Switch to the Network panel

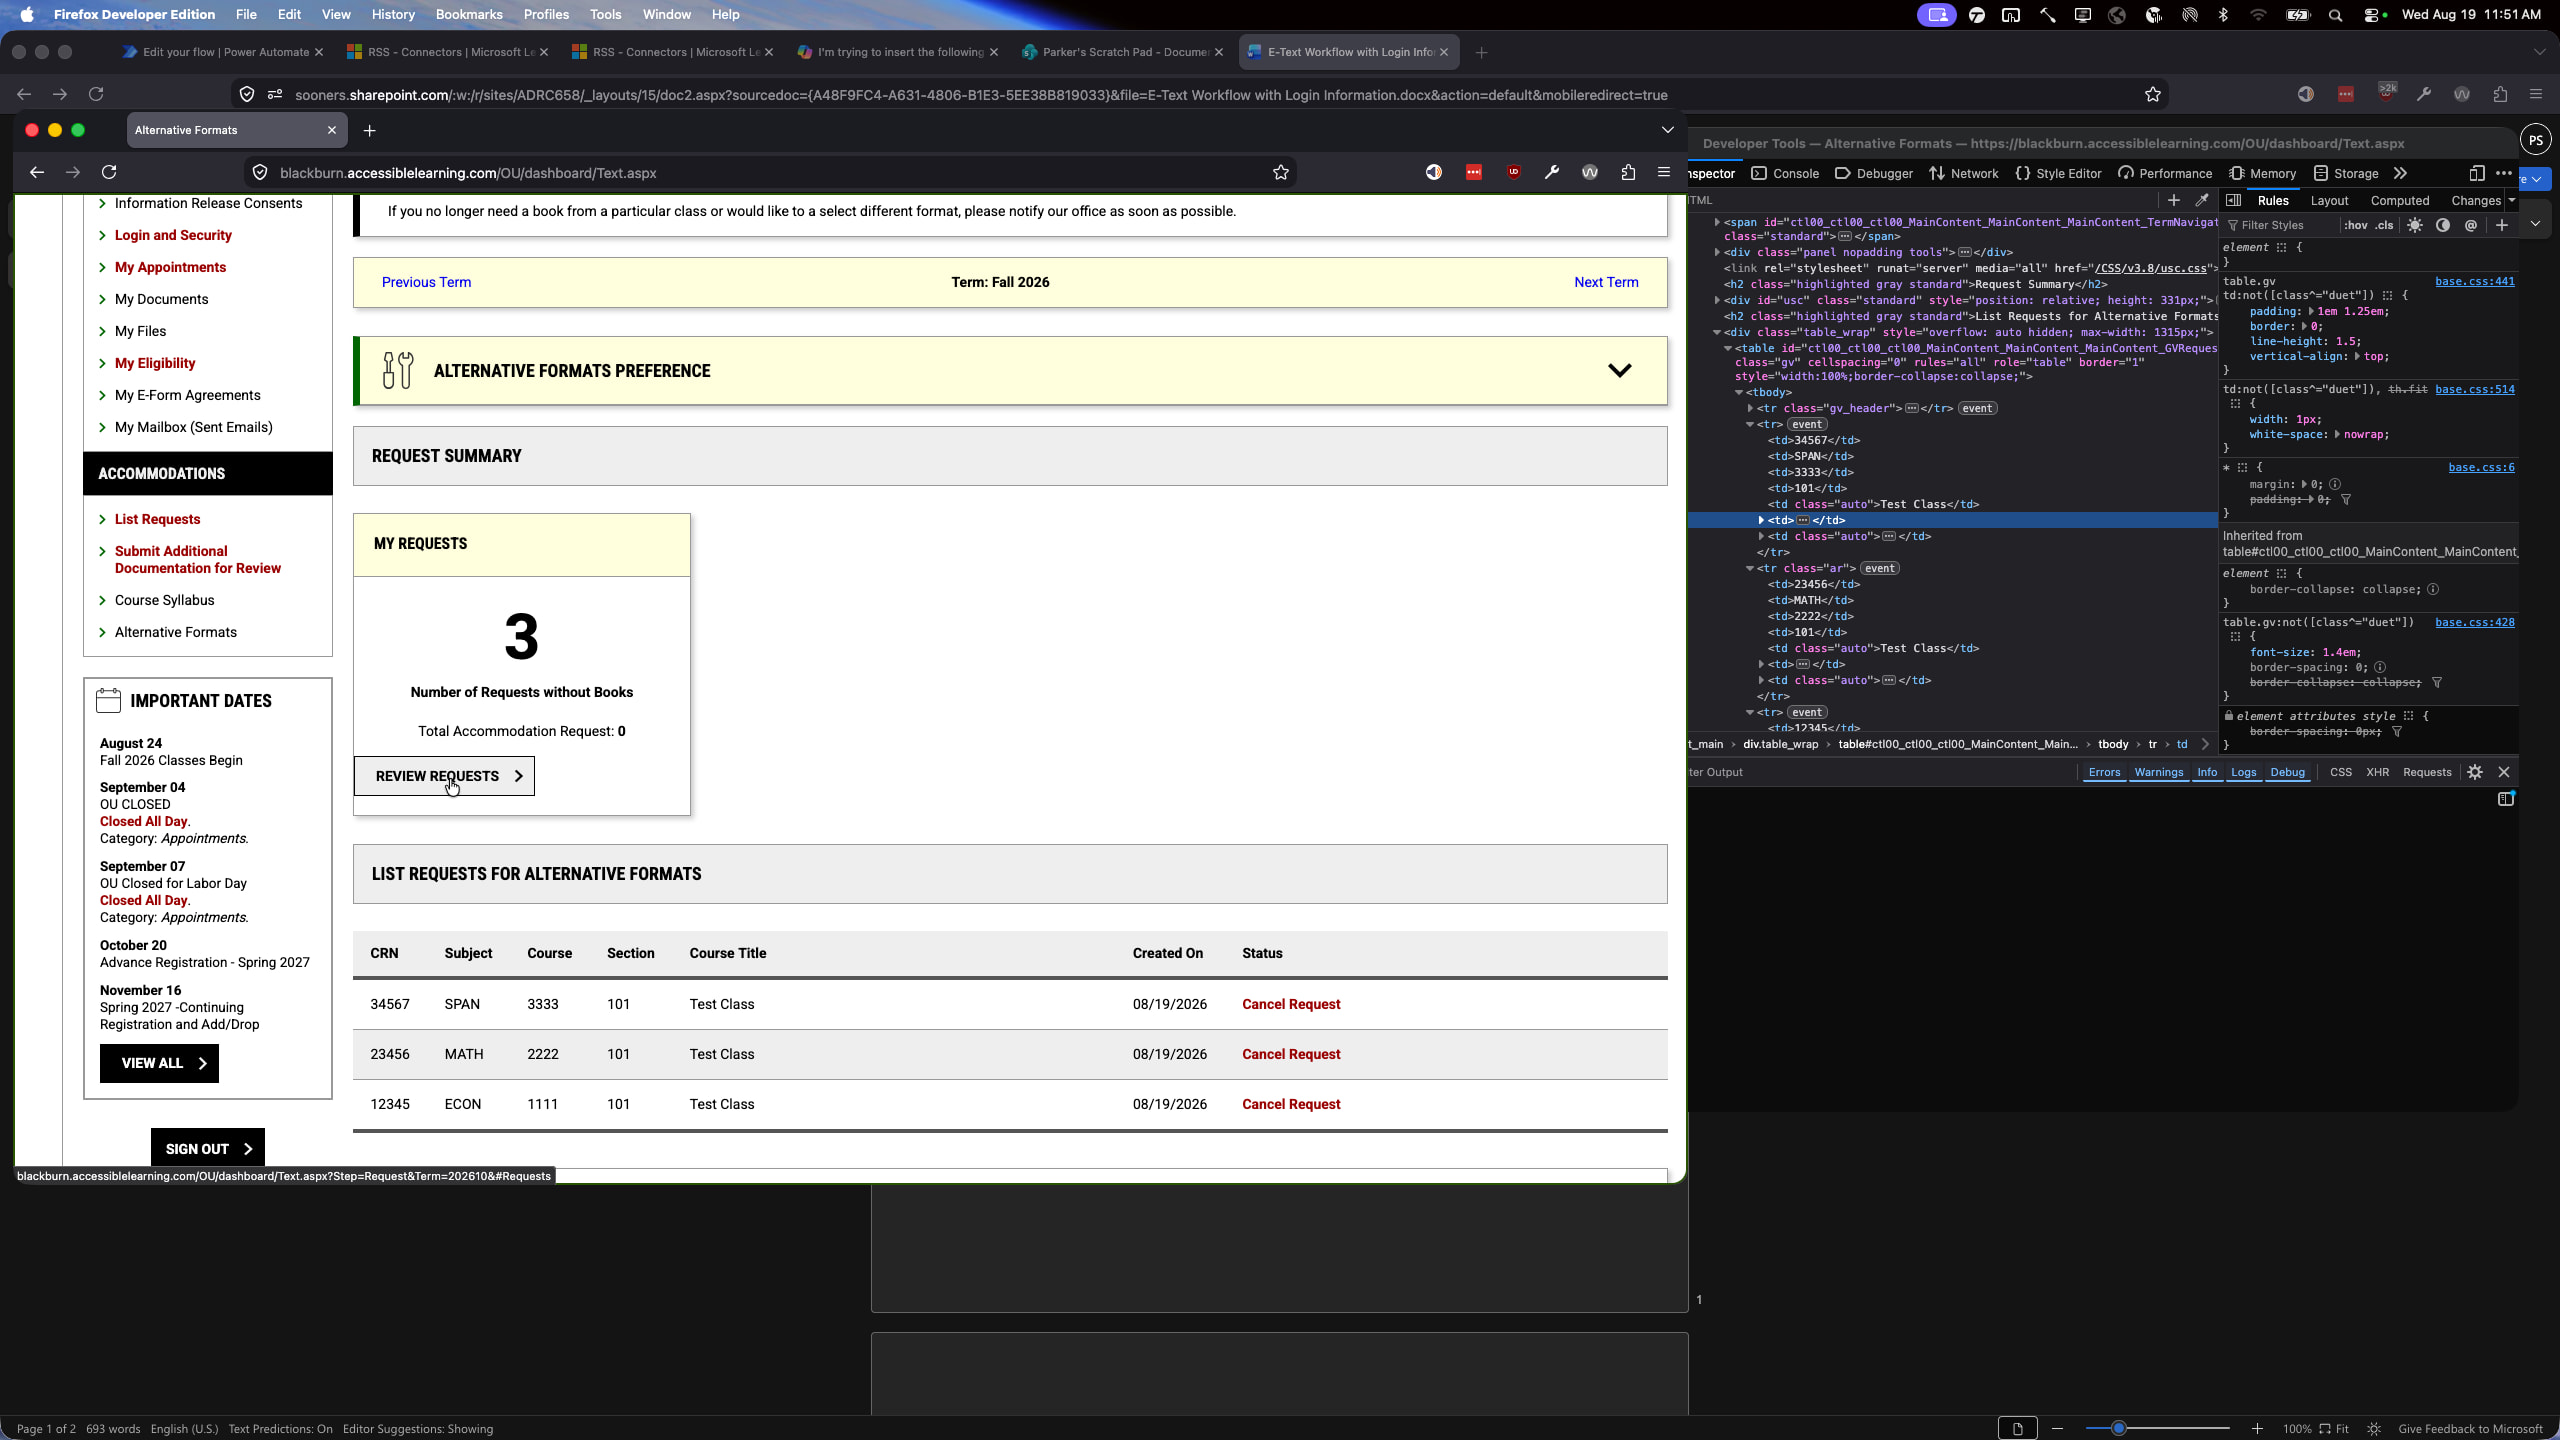click(x=1963, y=173)
